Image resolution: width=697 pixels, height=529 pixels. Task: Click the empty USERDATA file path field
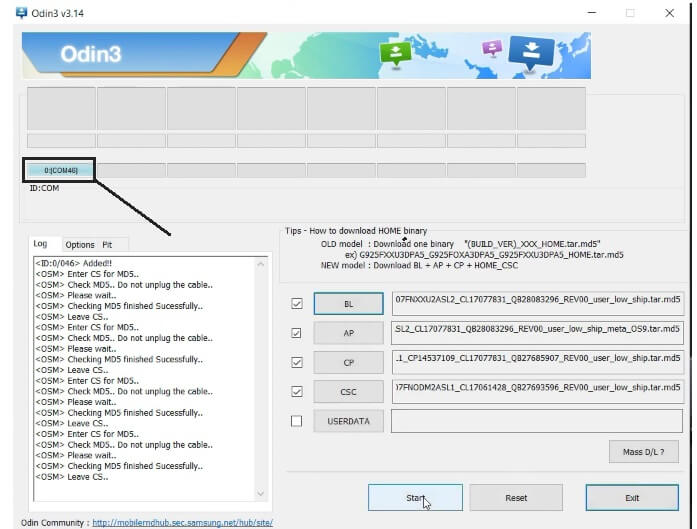coord(536,421)
